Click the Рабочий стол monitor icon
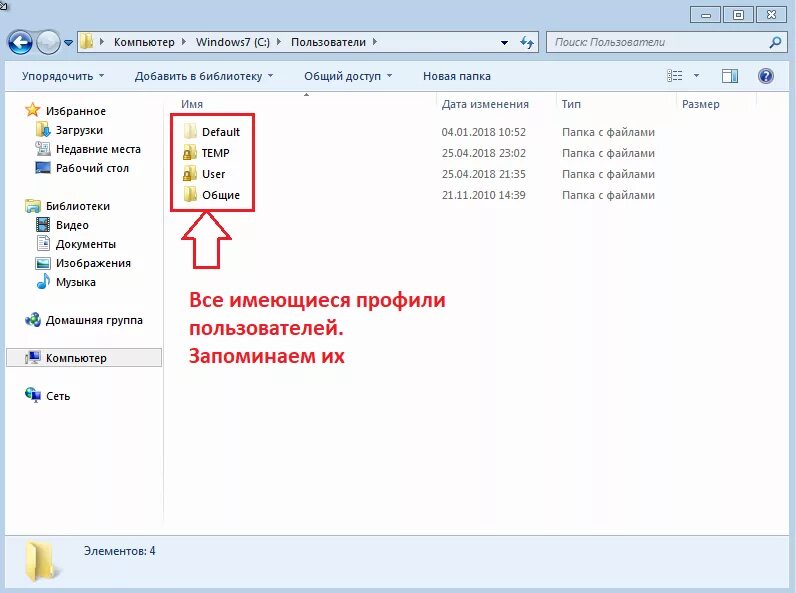The image size is (796, 593). point(43,168)
